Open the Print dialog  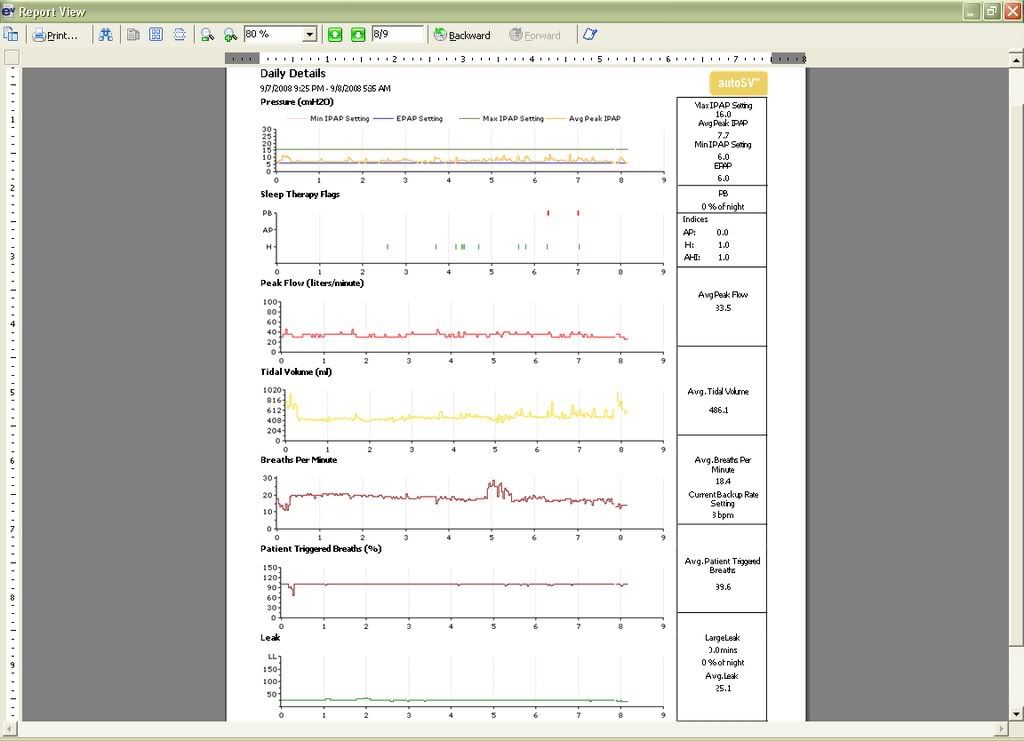tap(54, 35)
